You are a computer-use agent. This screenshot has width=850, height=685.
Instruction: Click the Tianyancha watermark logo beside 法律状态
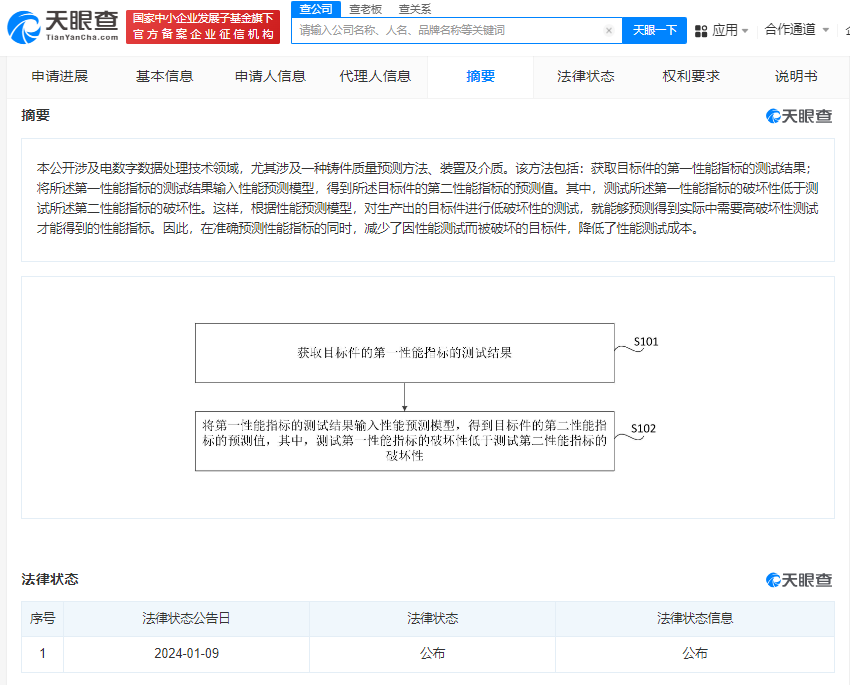point(799,580)
